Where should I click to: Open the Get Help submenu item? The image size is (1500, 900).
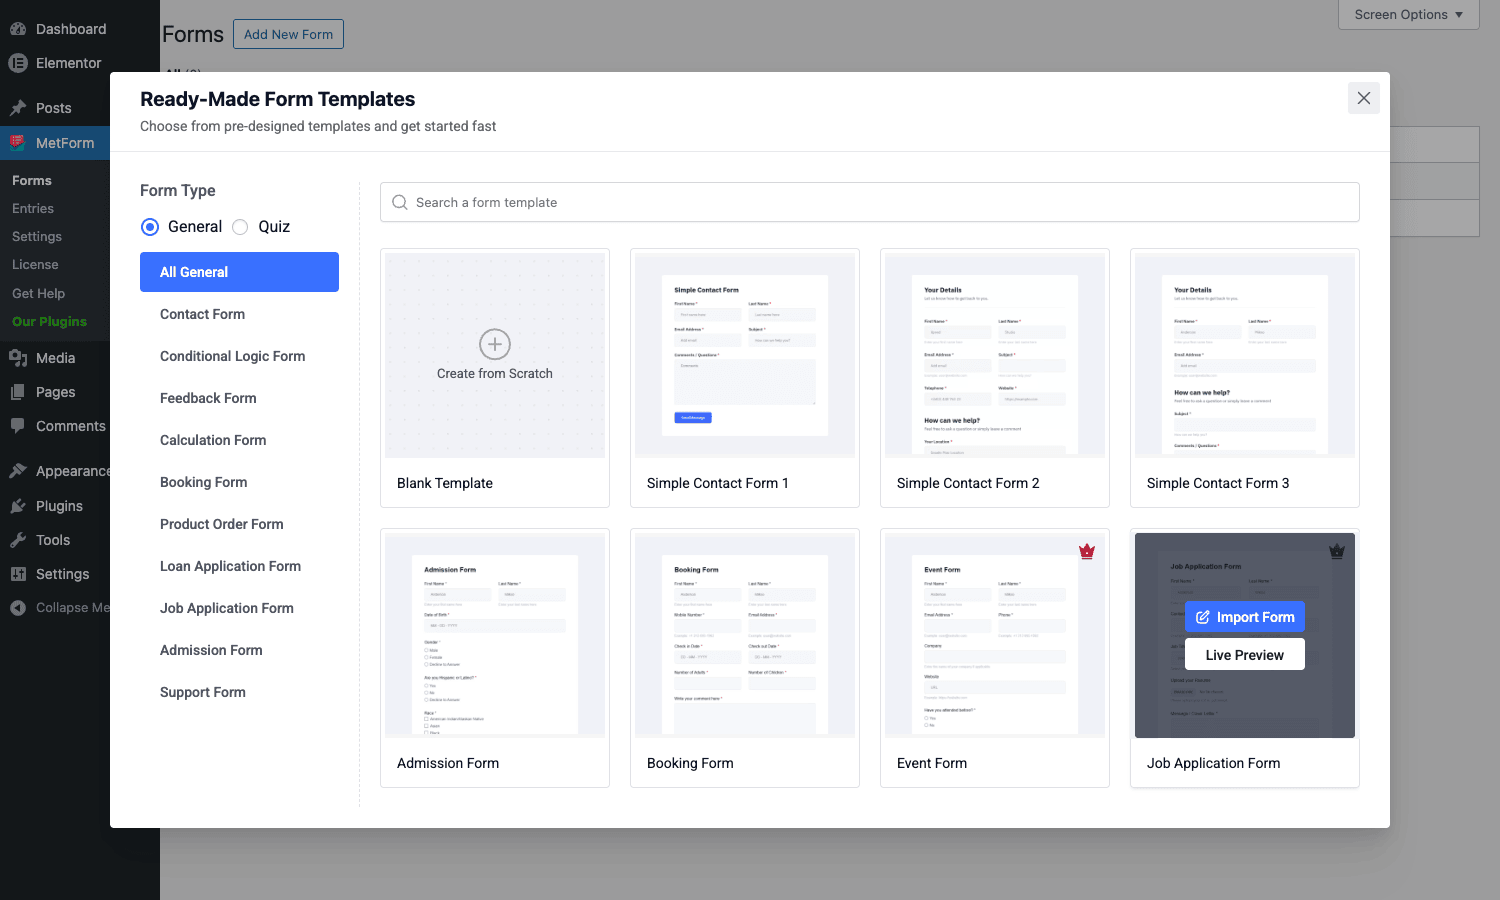coord(38,294)
